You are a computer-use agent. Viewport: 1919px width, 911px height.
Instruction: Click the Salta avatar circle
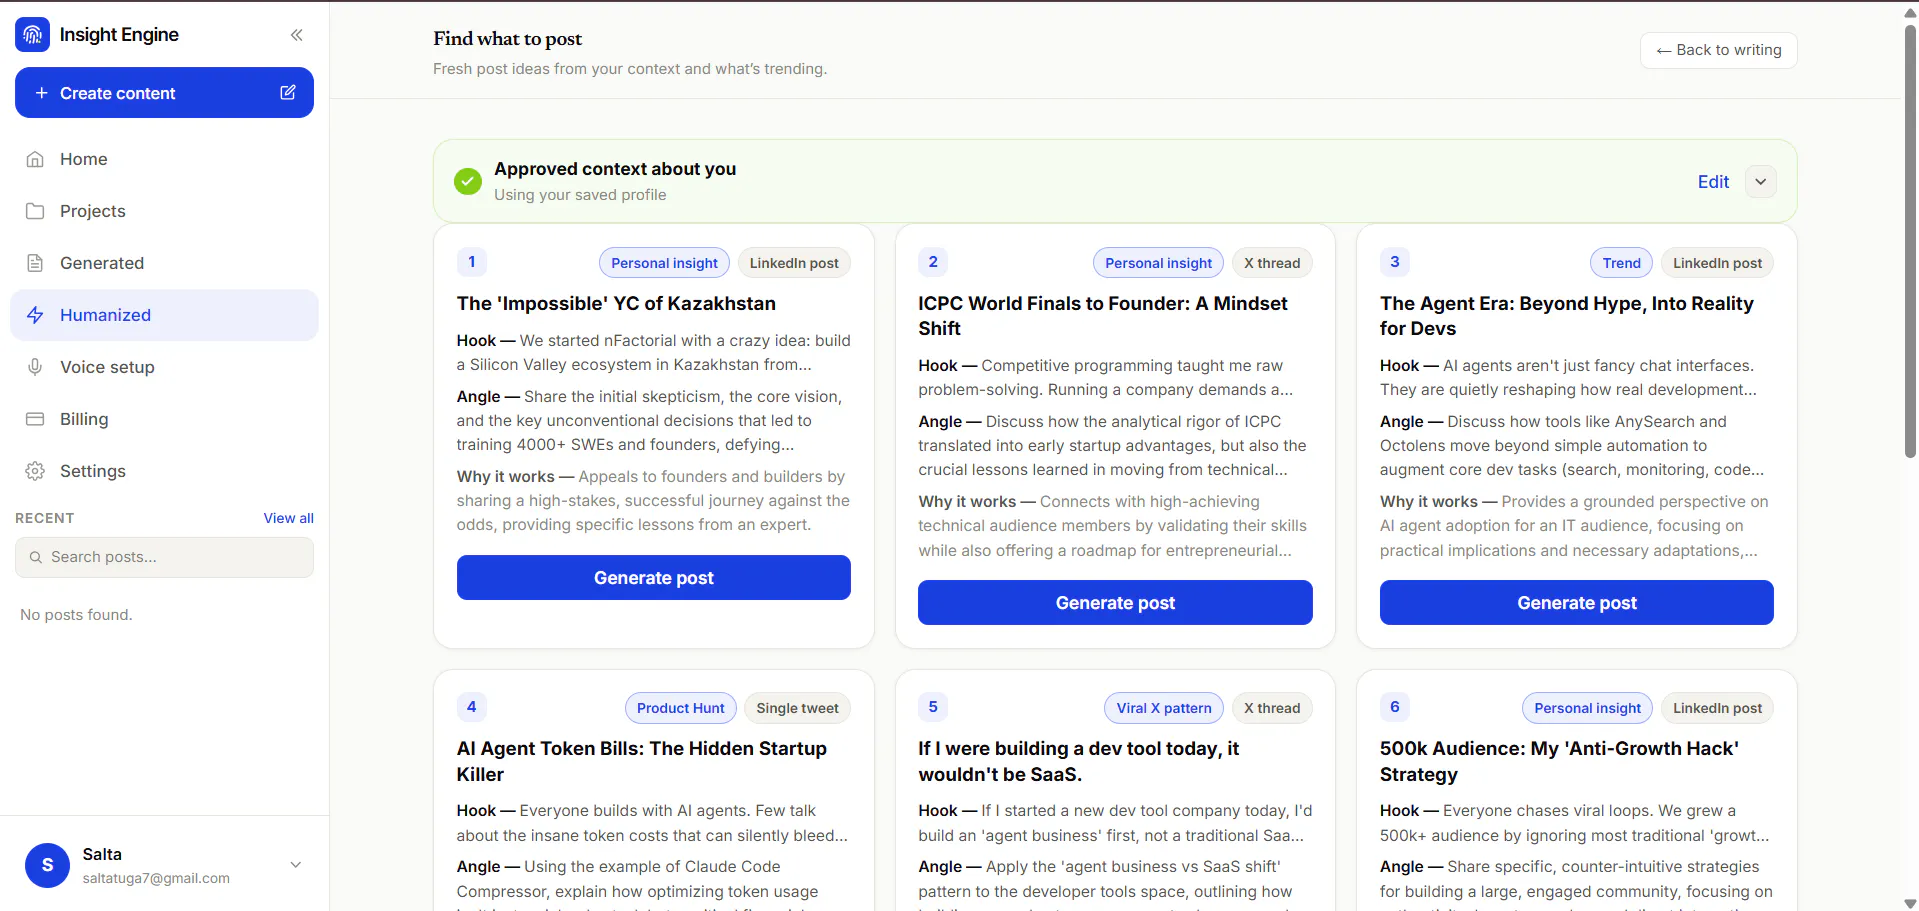(48, 865)
